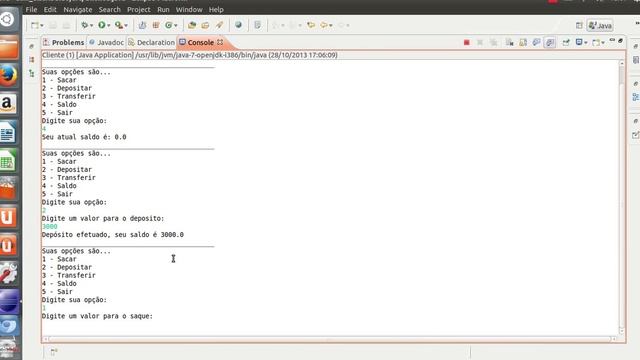Click the Open Type toolbar icon
640x360 pixels.
[192, 25]
